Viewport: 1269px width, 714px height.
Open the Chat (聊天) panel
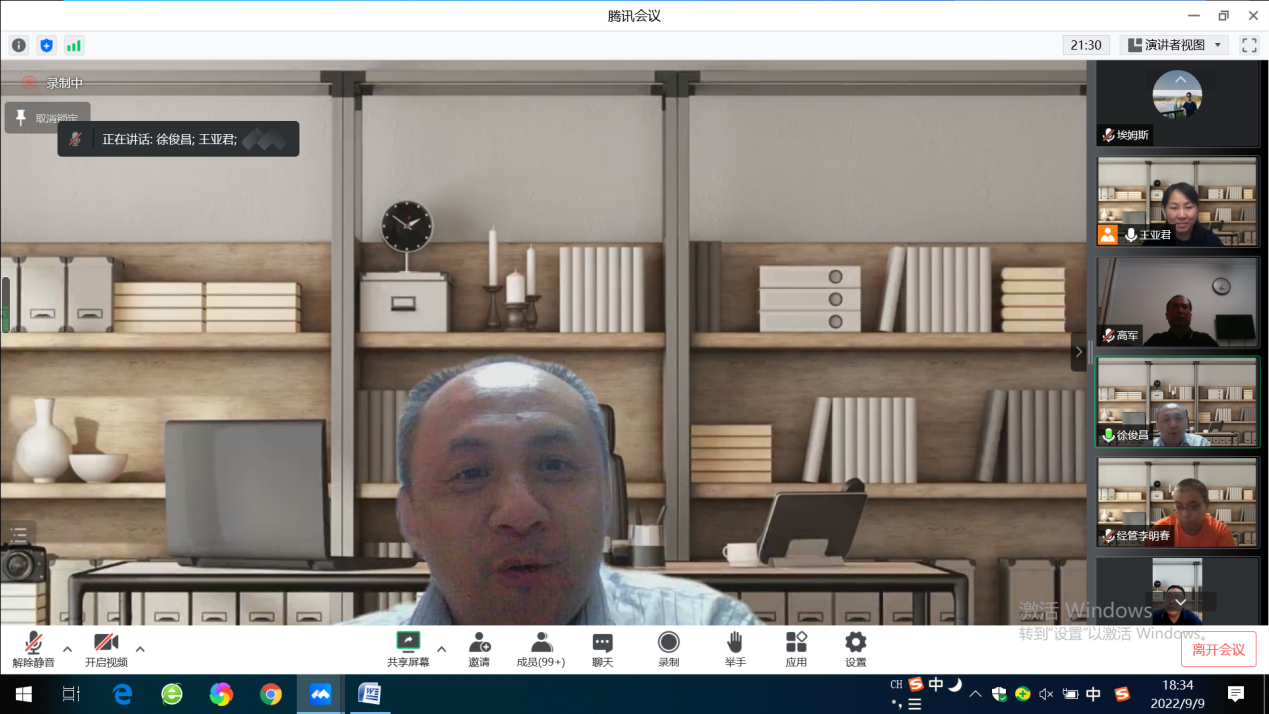(x=602, y=642)
